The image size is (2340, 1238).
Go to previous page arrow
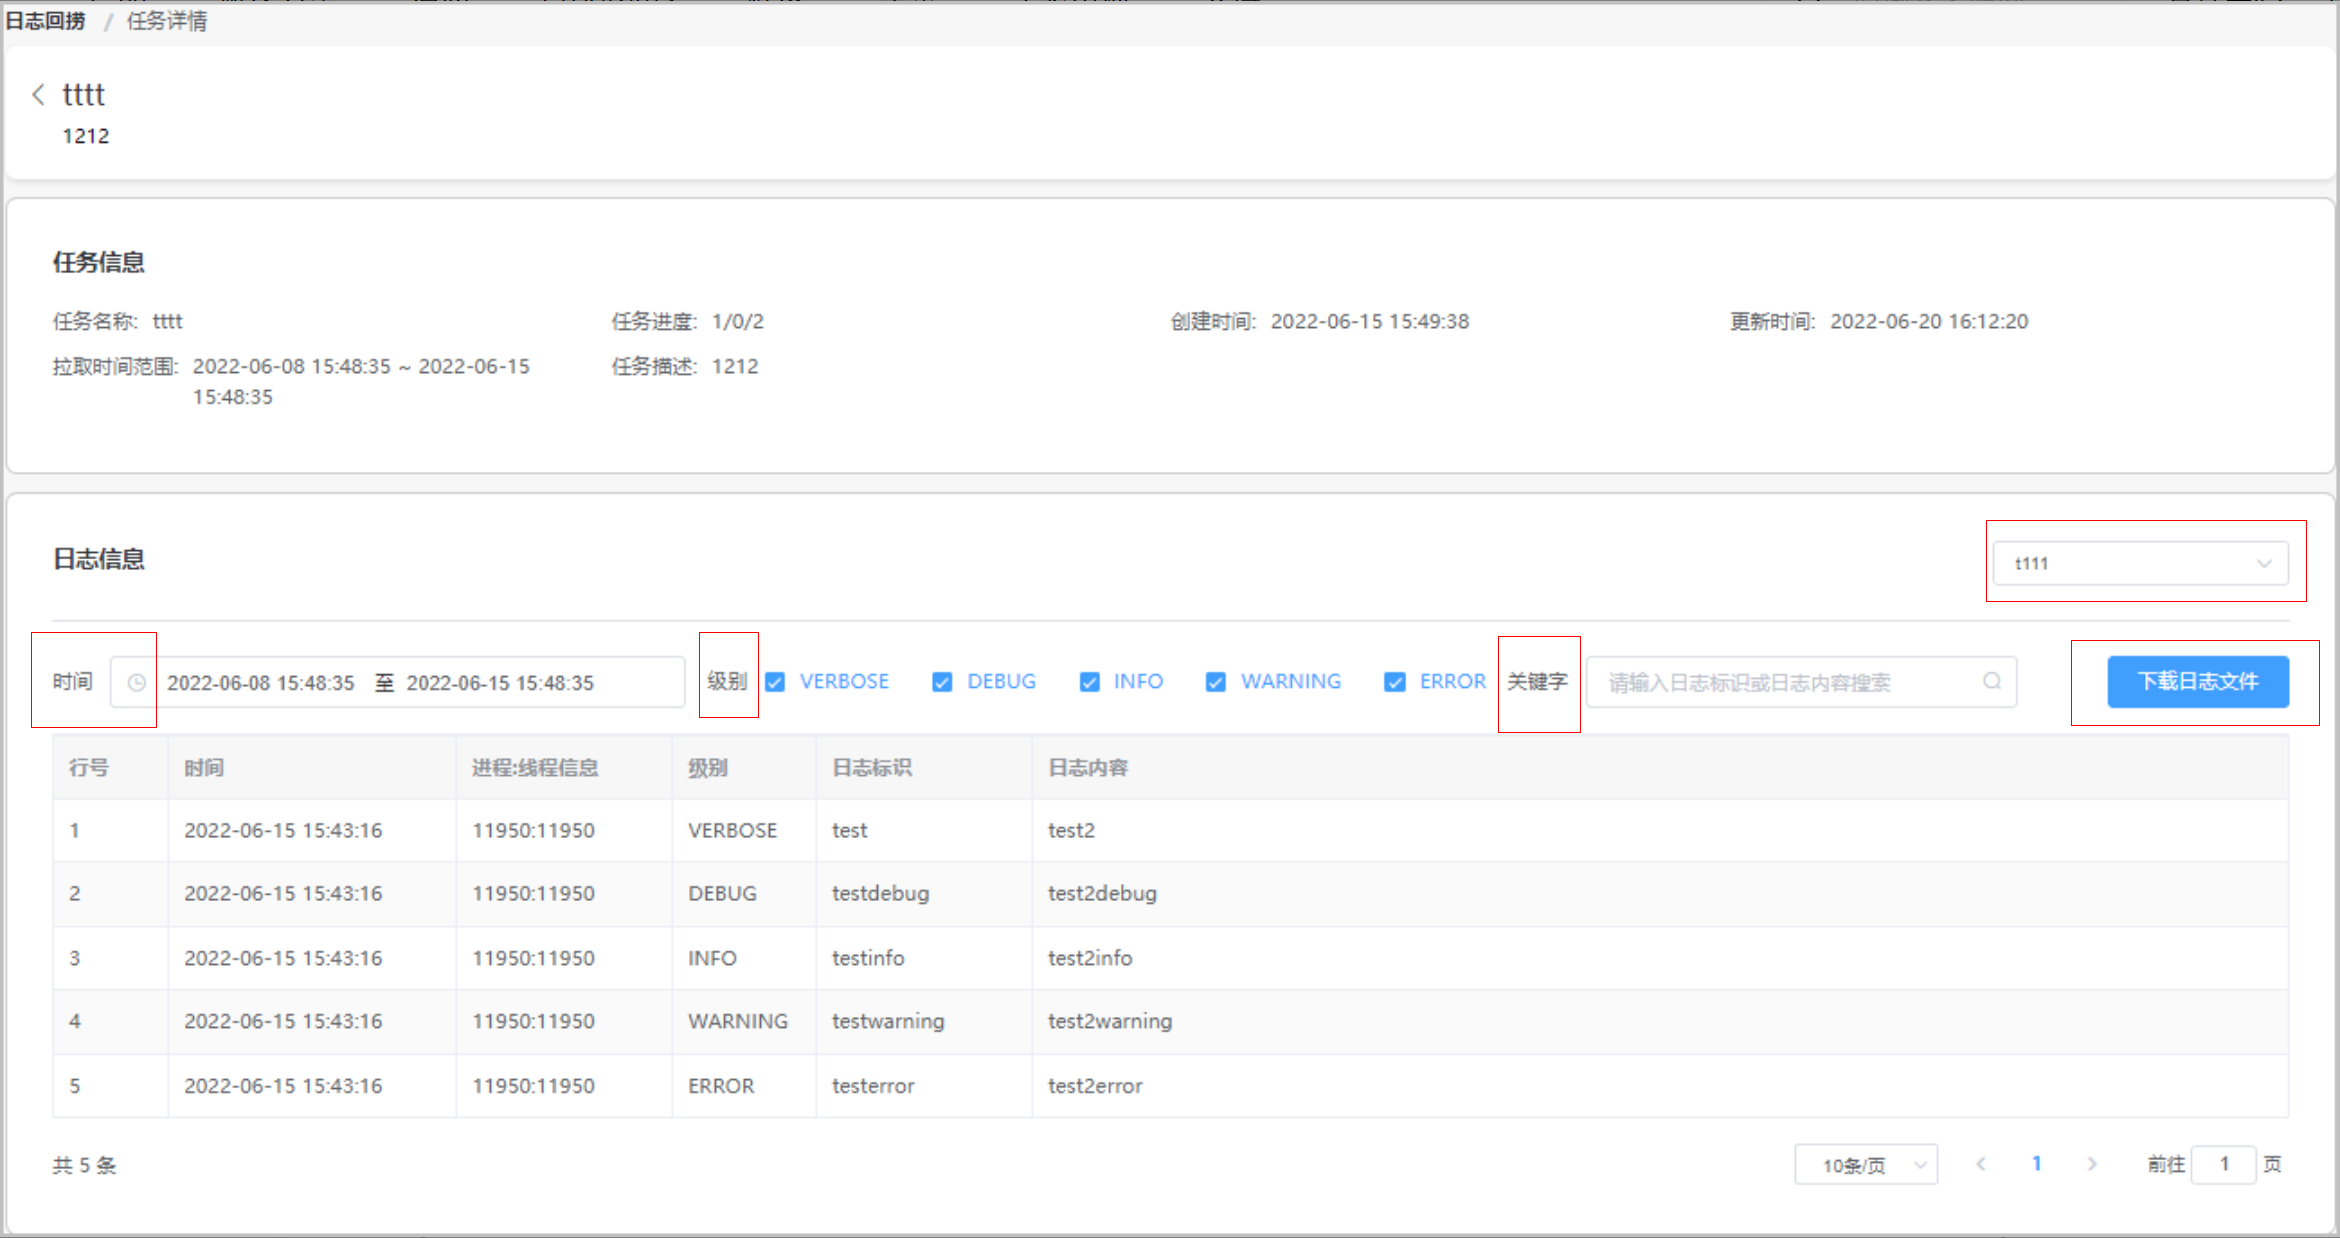point(1981,1164)
